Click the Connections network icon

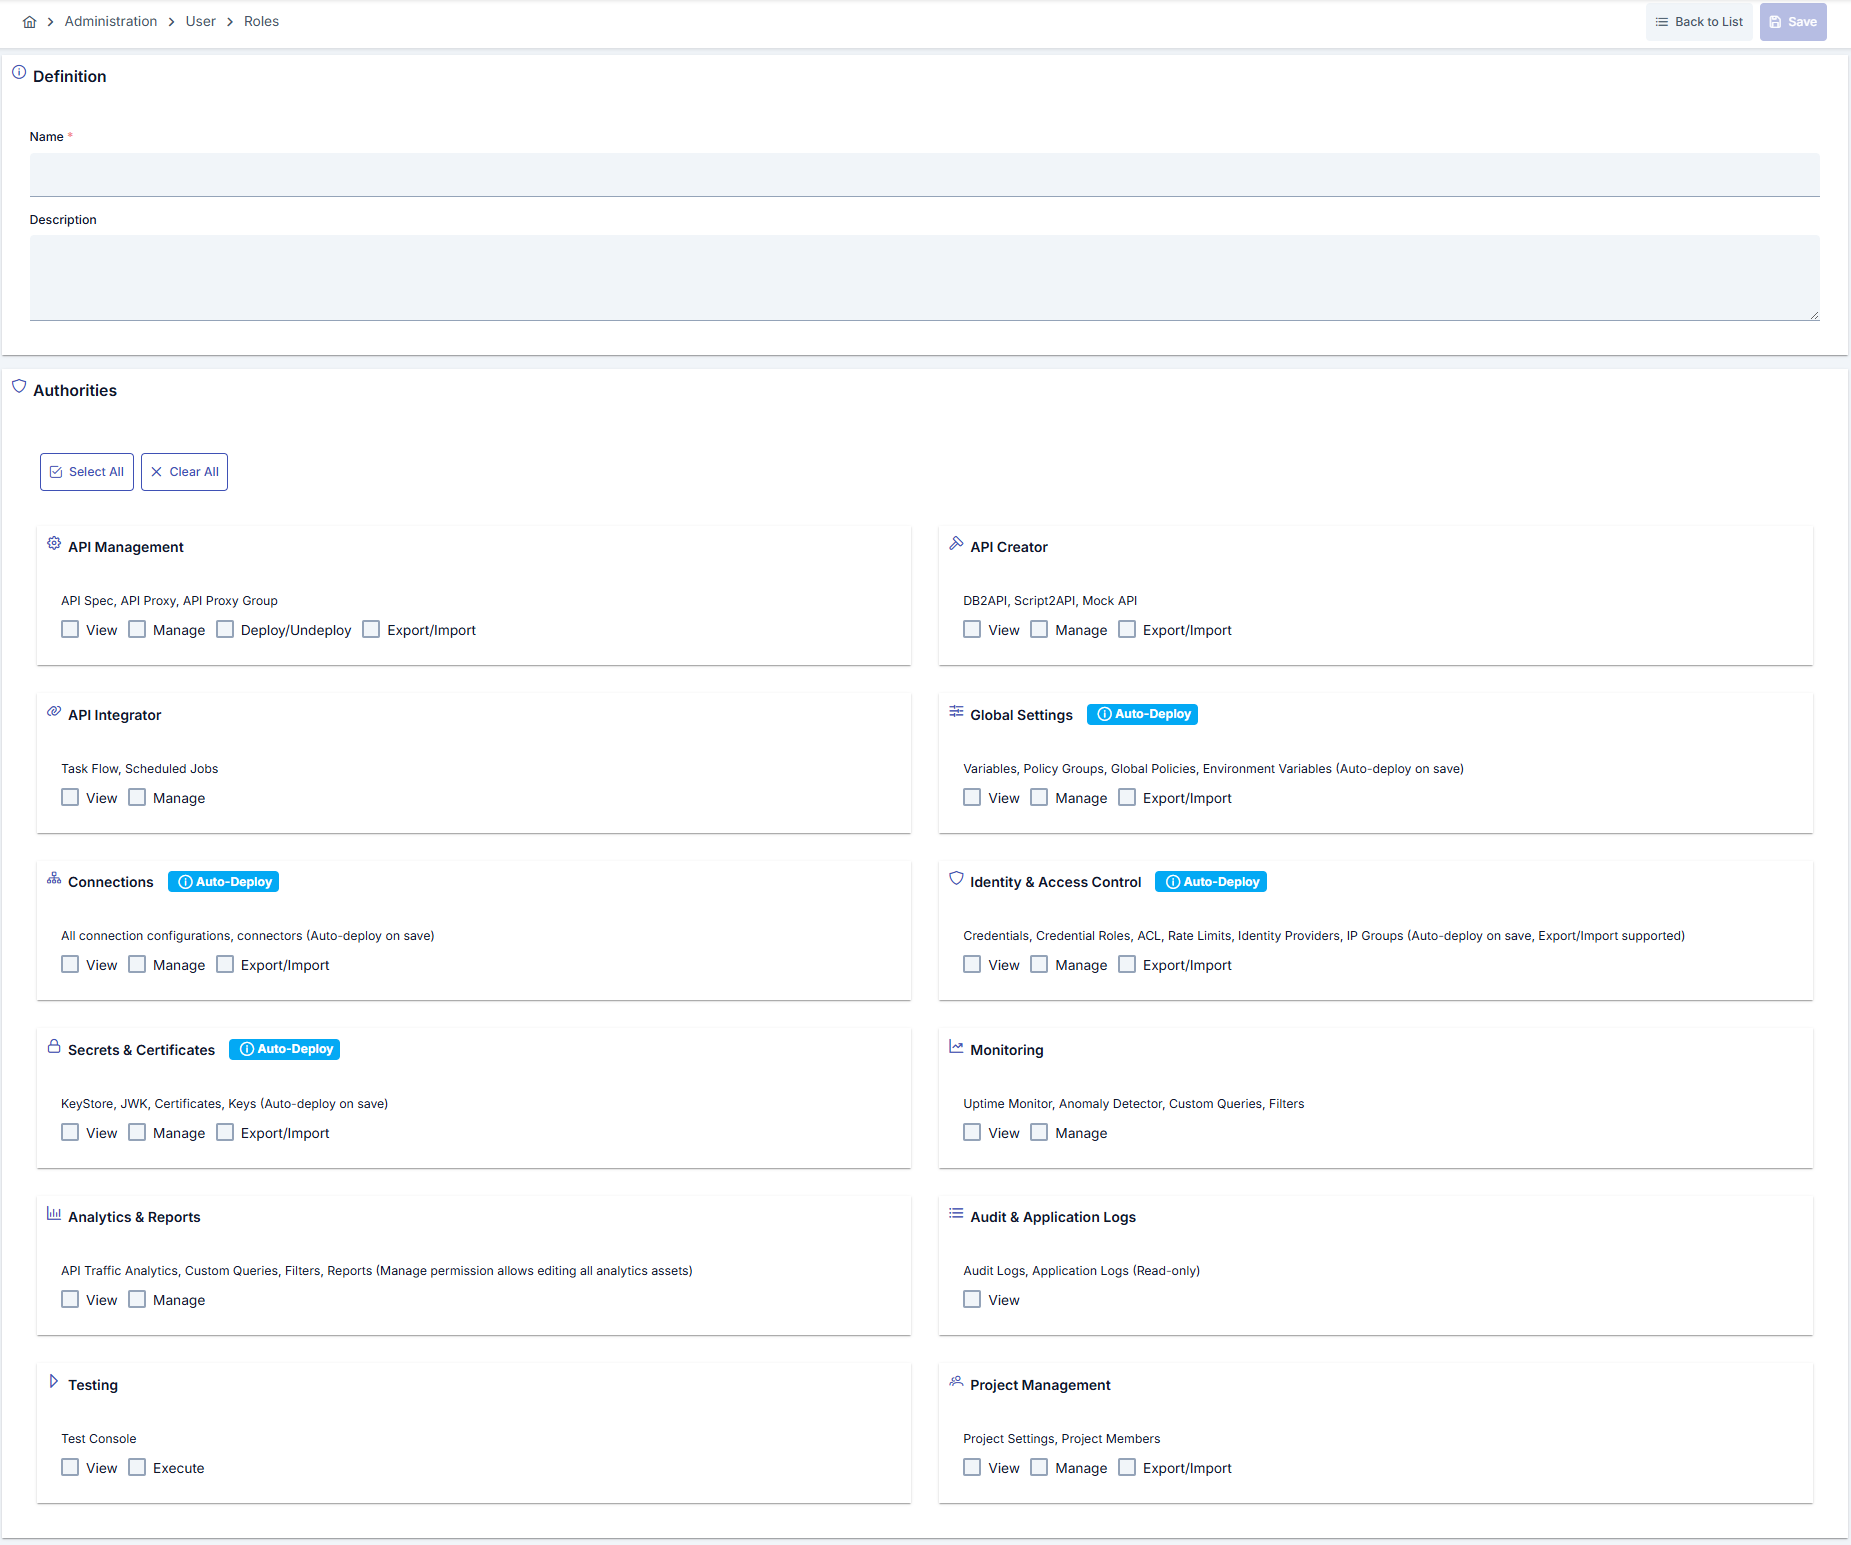54,878
